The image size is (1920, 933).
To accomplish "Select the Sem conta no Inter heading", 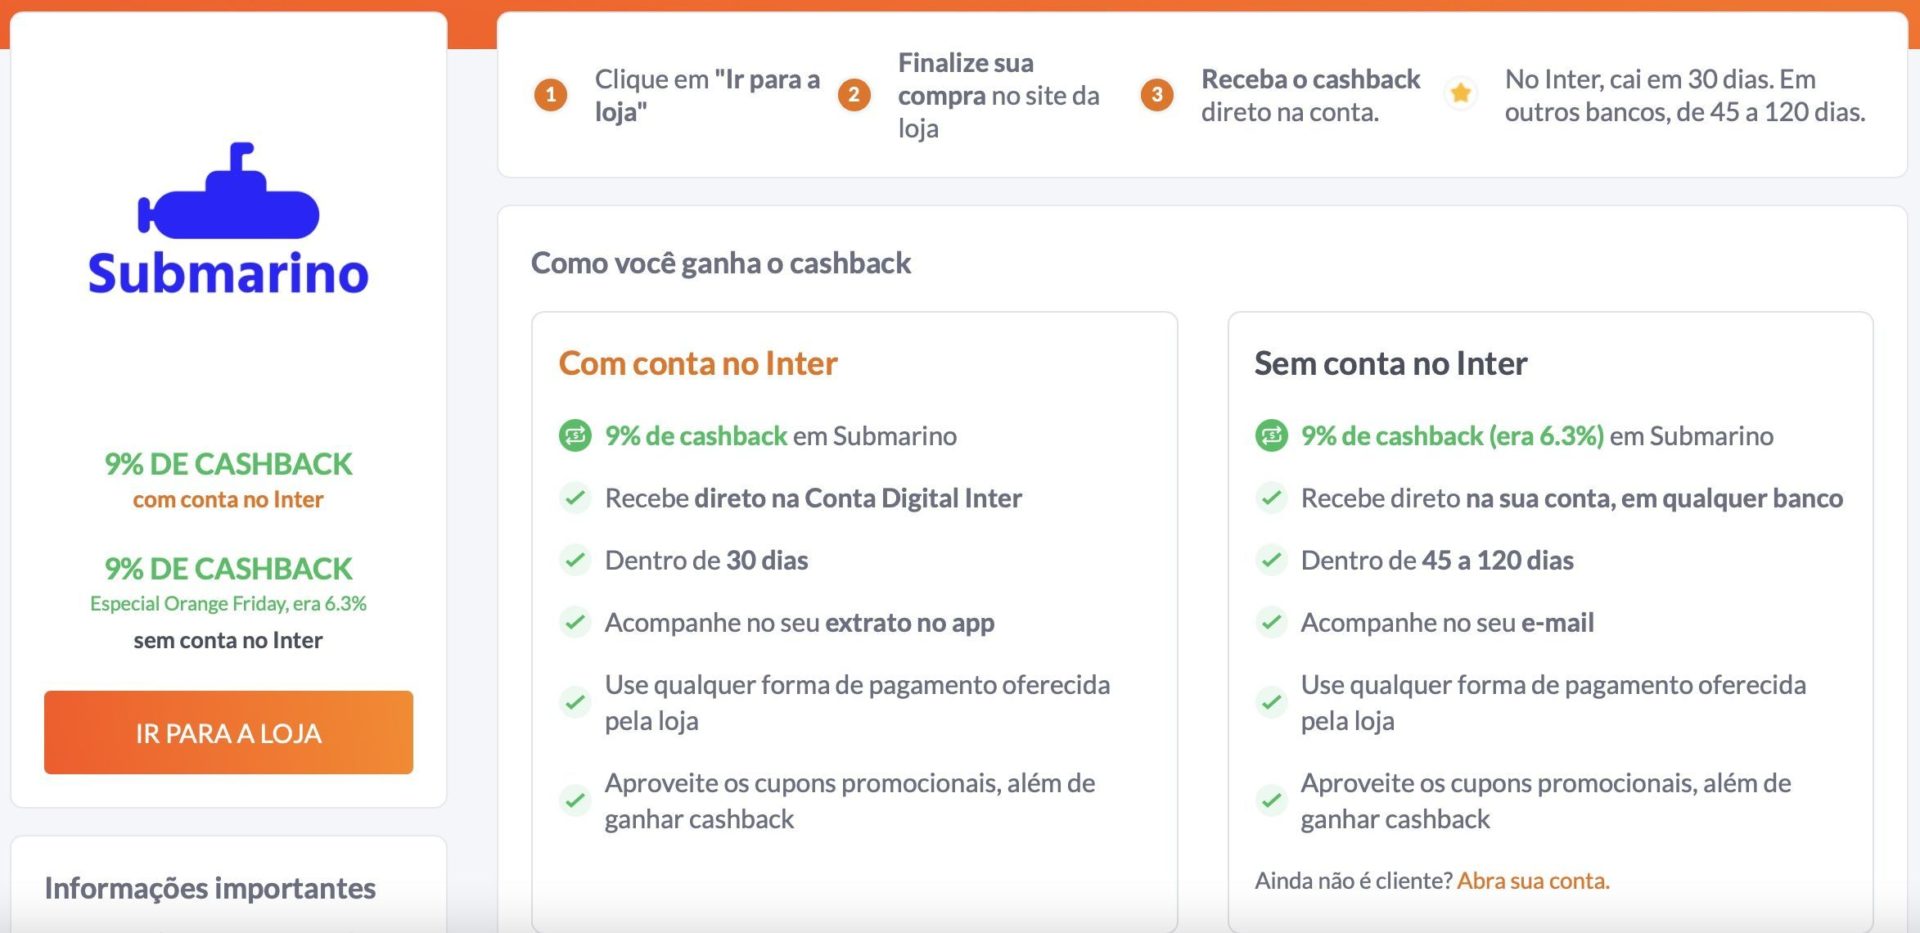I will 1391,363.
